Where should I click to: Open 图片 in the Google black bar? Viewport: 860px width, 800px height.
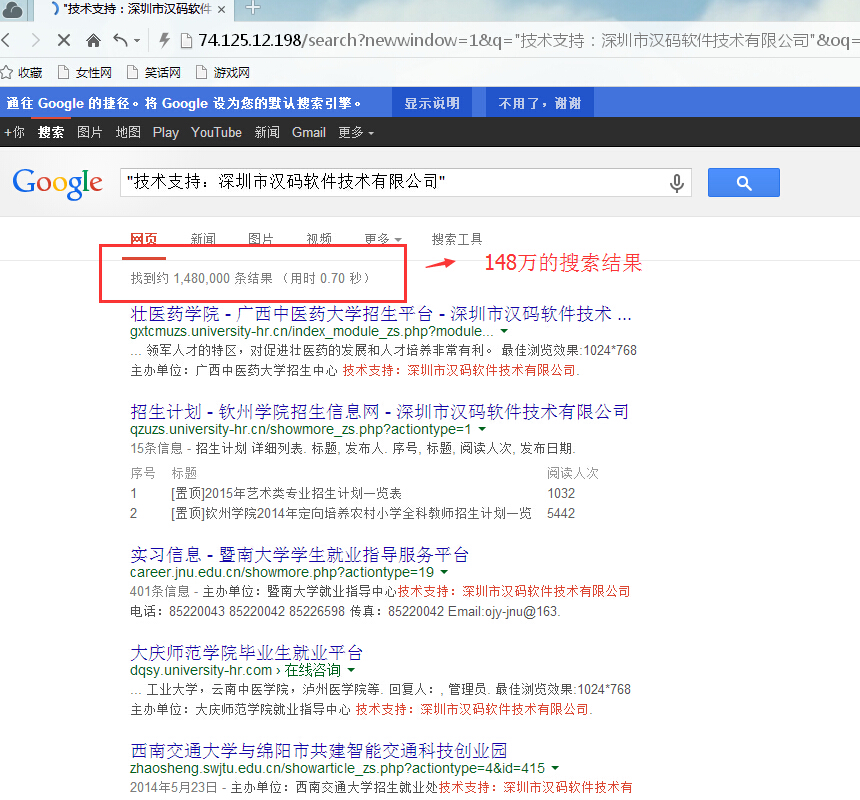click(90, 132)
